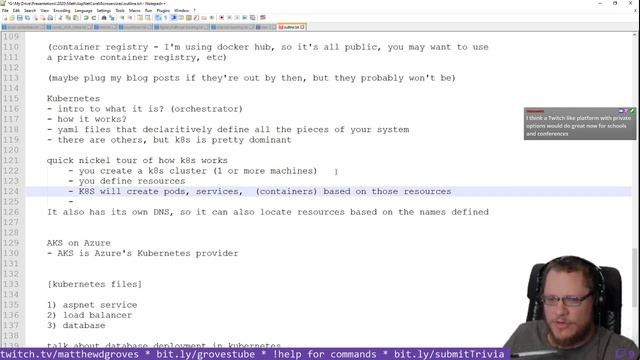Open the Search menu
Screen dimensions: 640x360
(x=30, y=10)
